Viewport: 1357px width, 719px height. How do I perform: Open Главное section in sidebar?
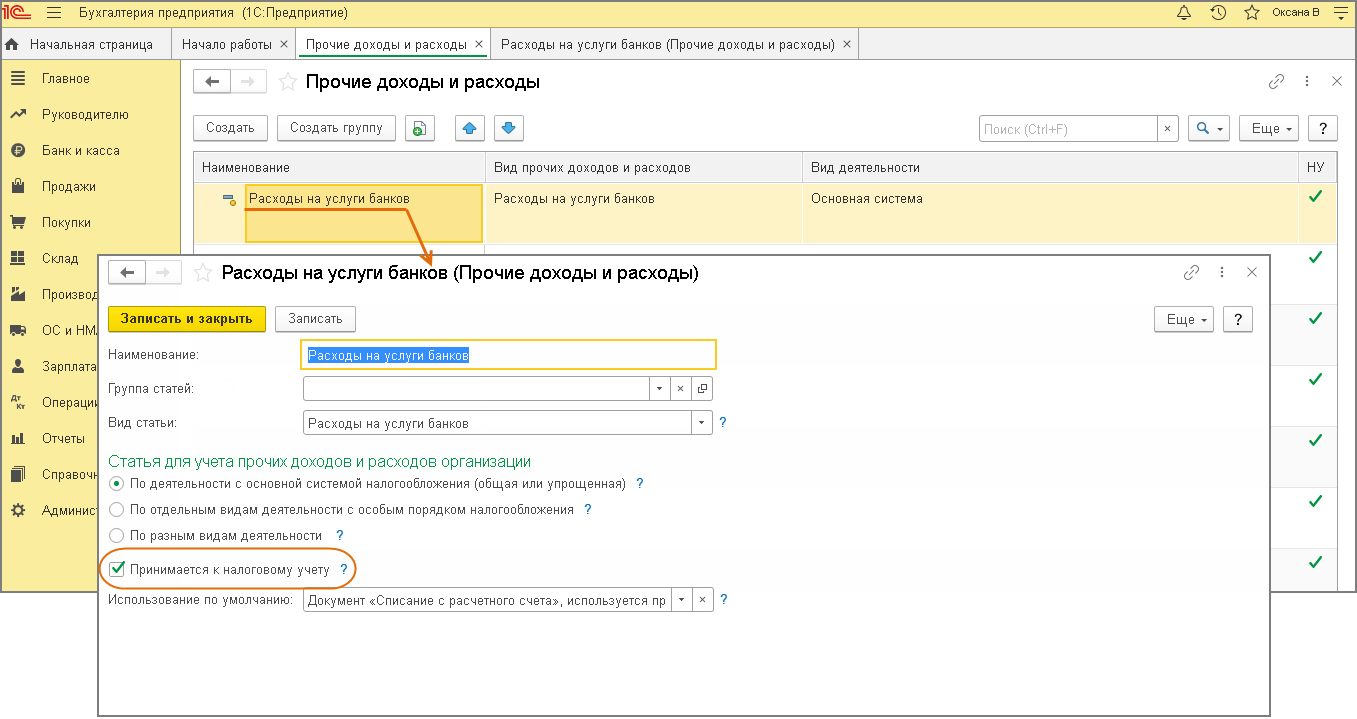click(x=65, y=79)
